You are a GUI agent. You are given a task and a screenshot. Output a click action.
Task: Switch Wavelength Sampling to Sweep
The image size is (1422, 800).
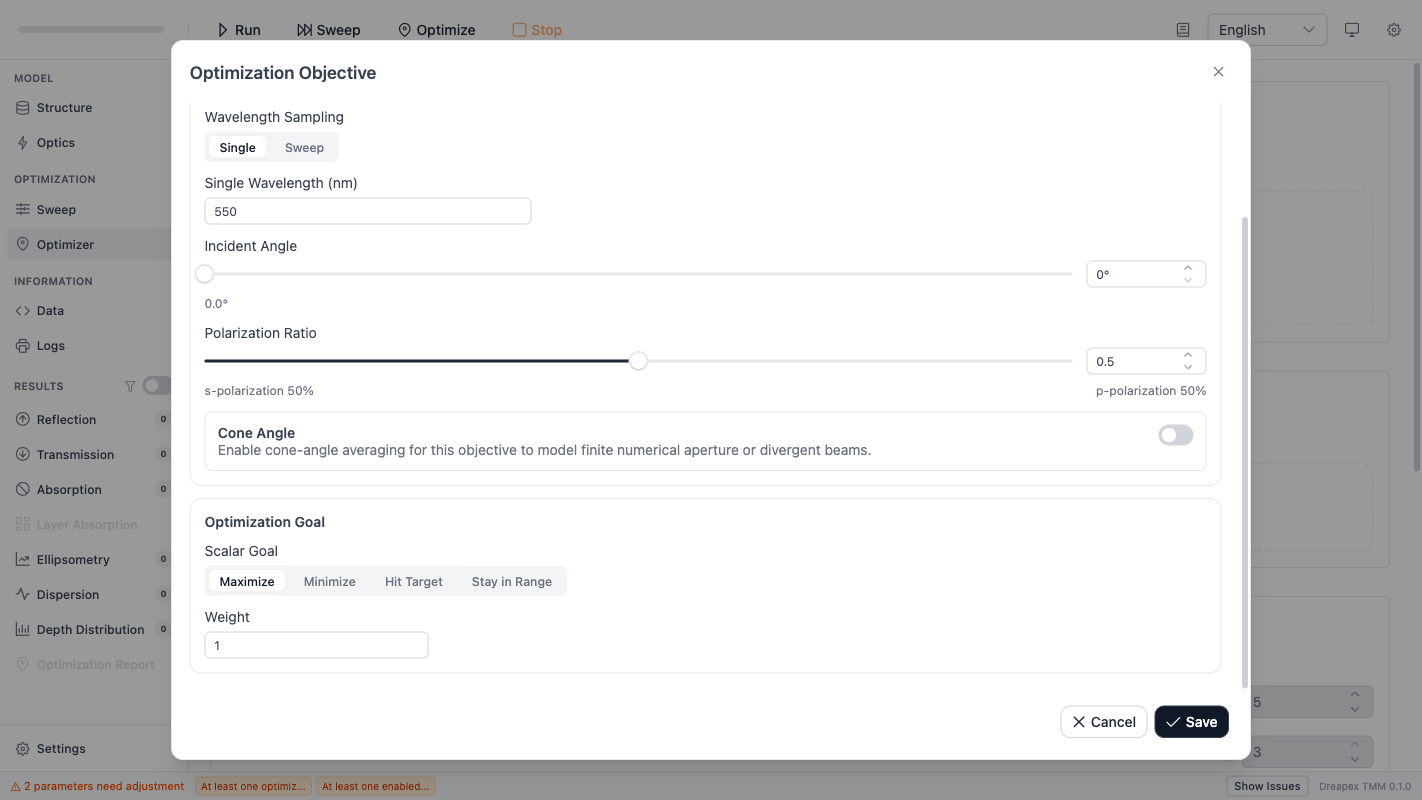[303, 147]
